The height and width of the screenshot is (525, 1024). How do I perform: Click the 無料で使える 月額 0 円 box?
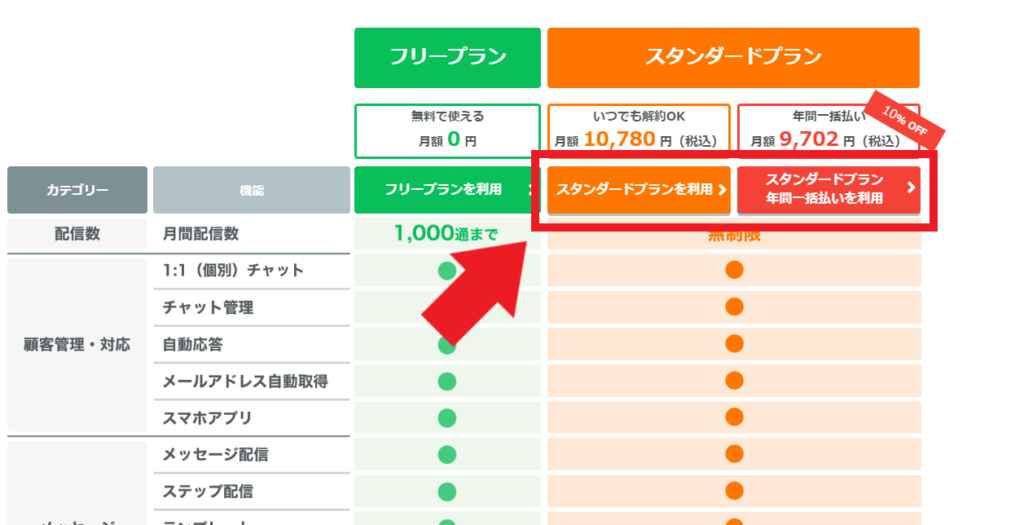click(x=447, y=131)
